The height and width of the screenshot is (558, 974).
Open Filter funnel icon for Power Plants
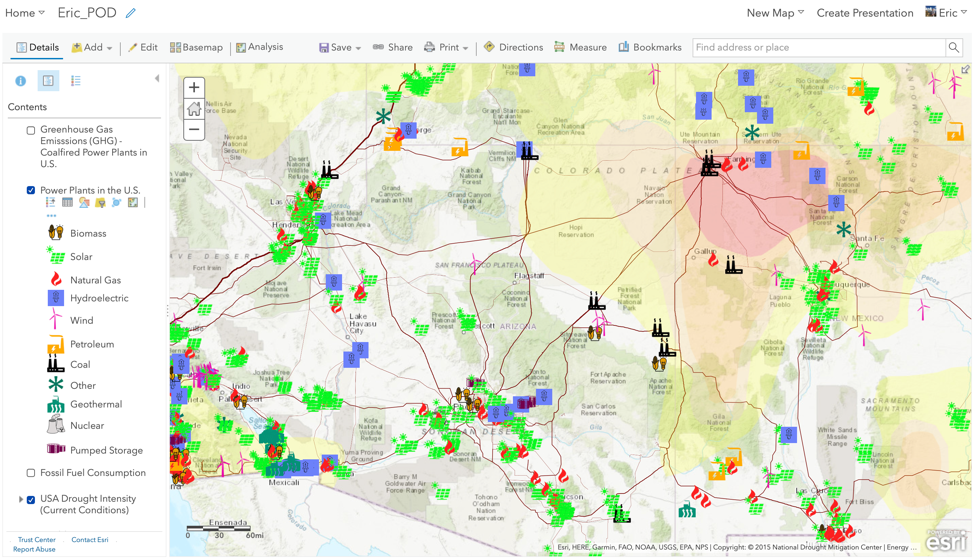pyautogui.click(x=100, y=203)
